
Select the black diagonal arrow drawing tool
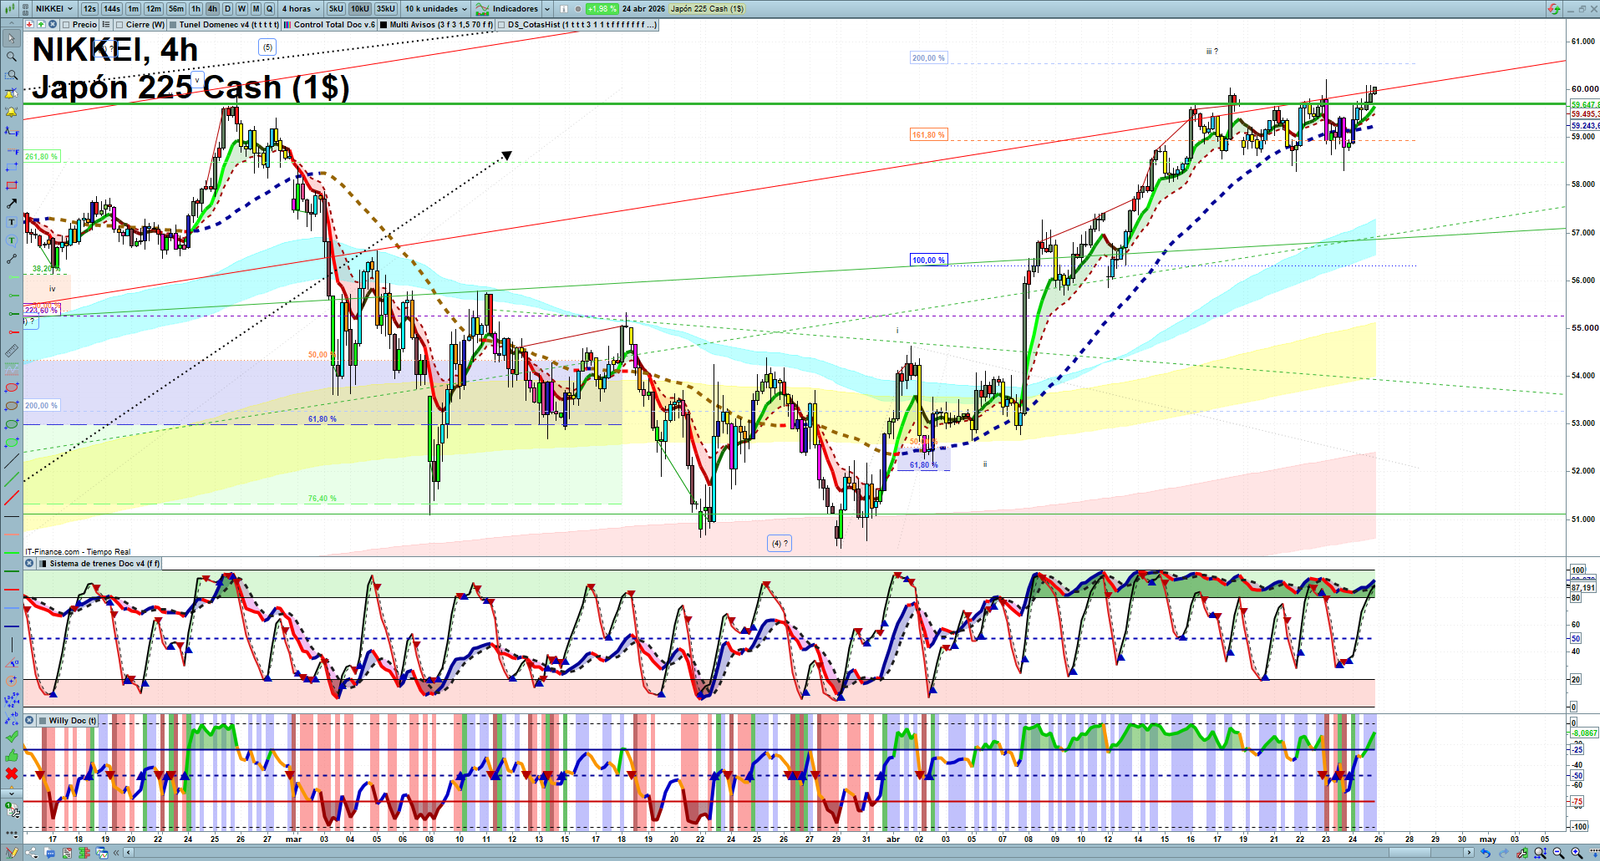point(11,203)
